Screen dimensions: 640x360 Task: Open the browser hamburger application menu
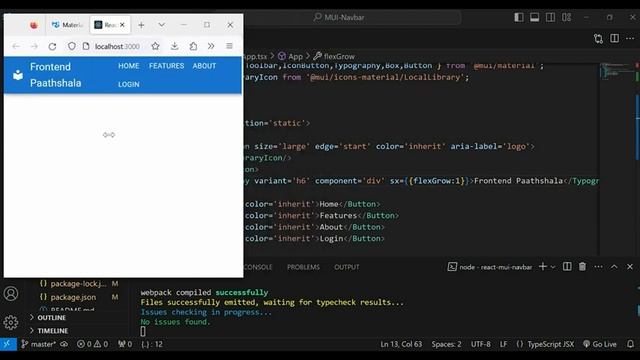[x=229, y=46]
